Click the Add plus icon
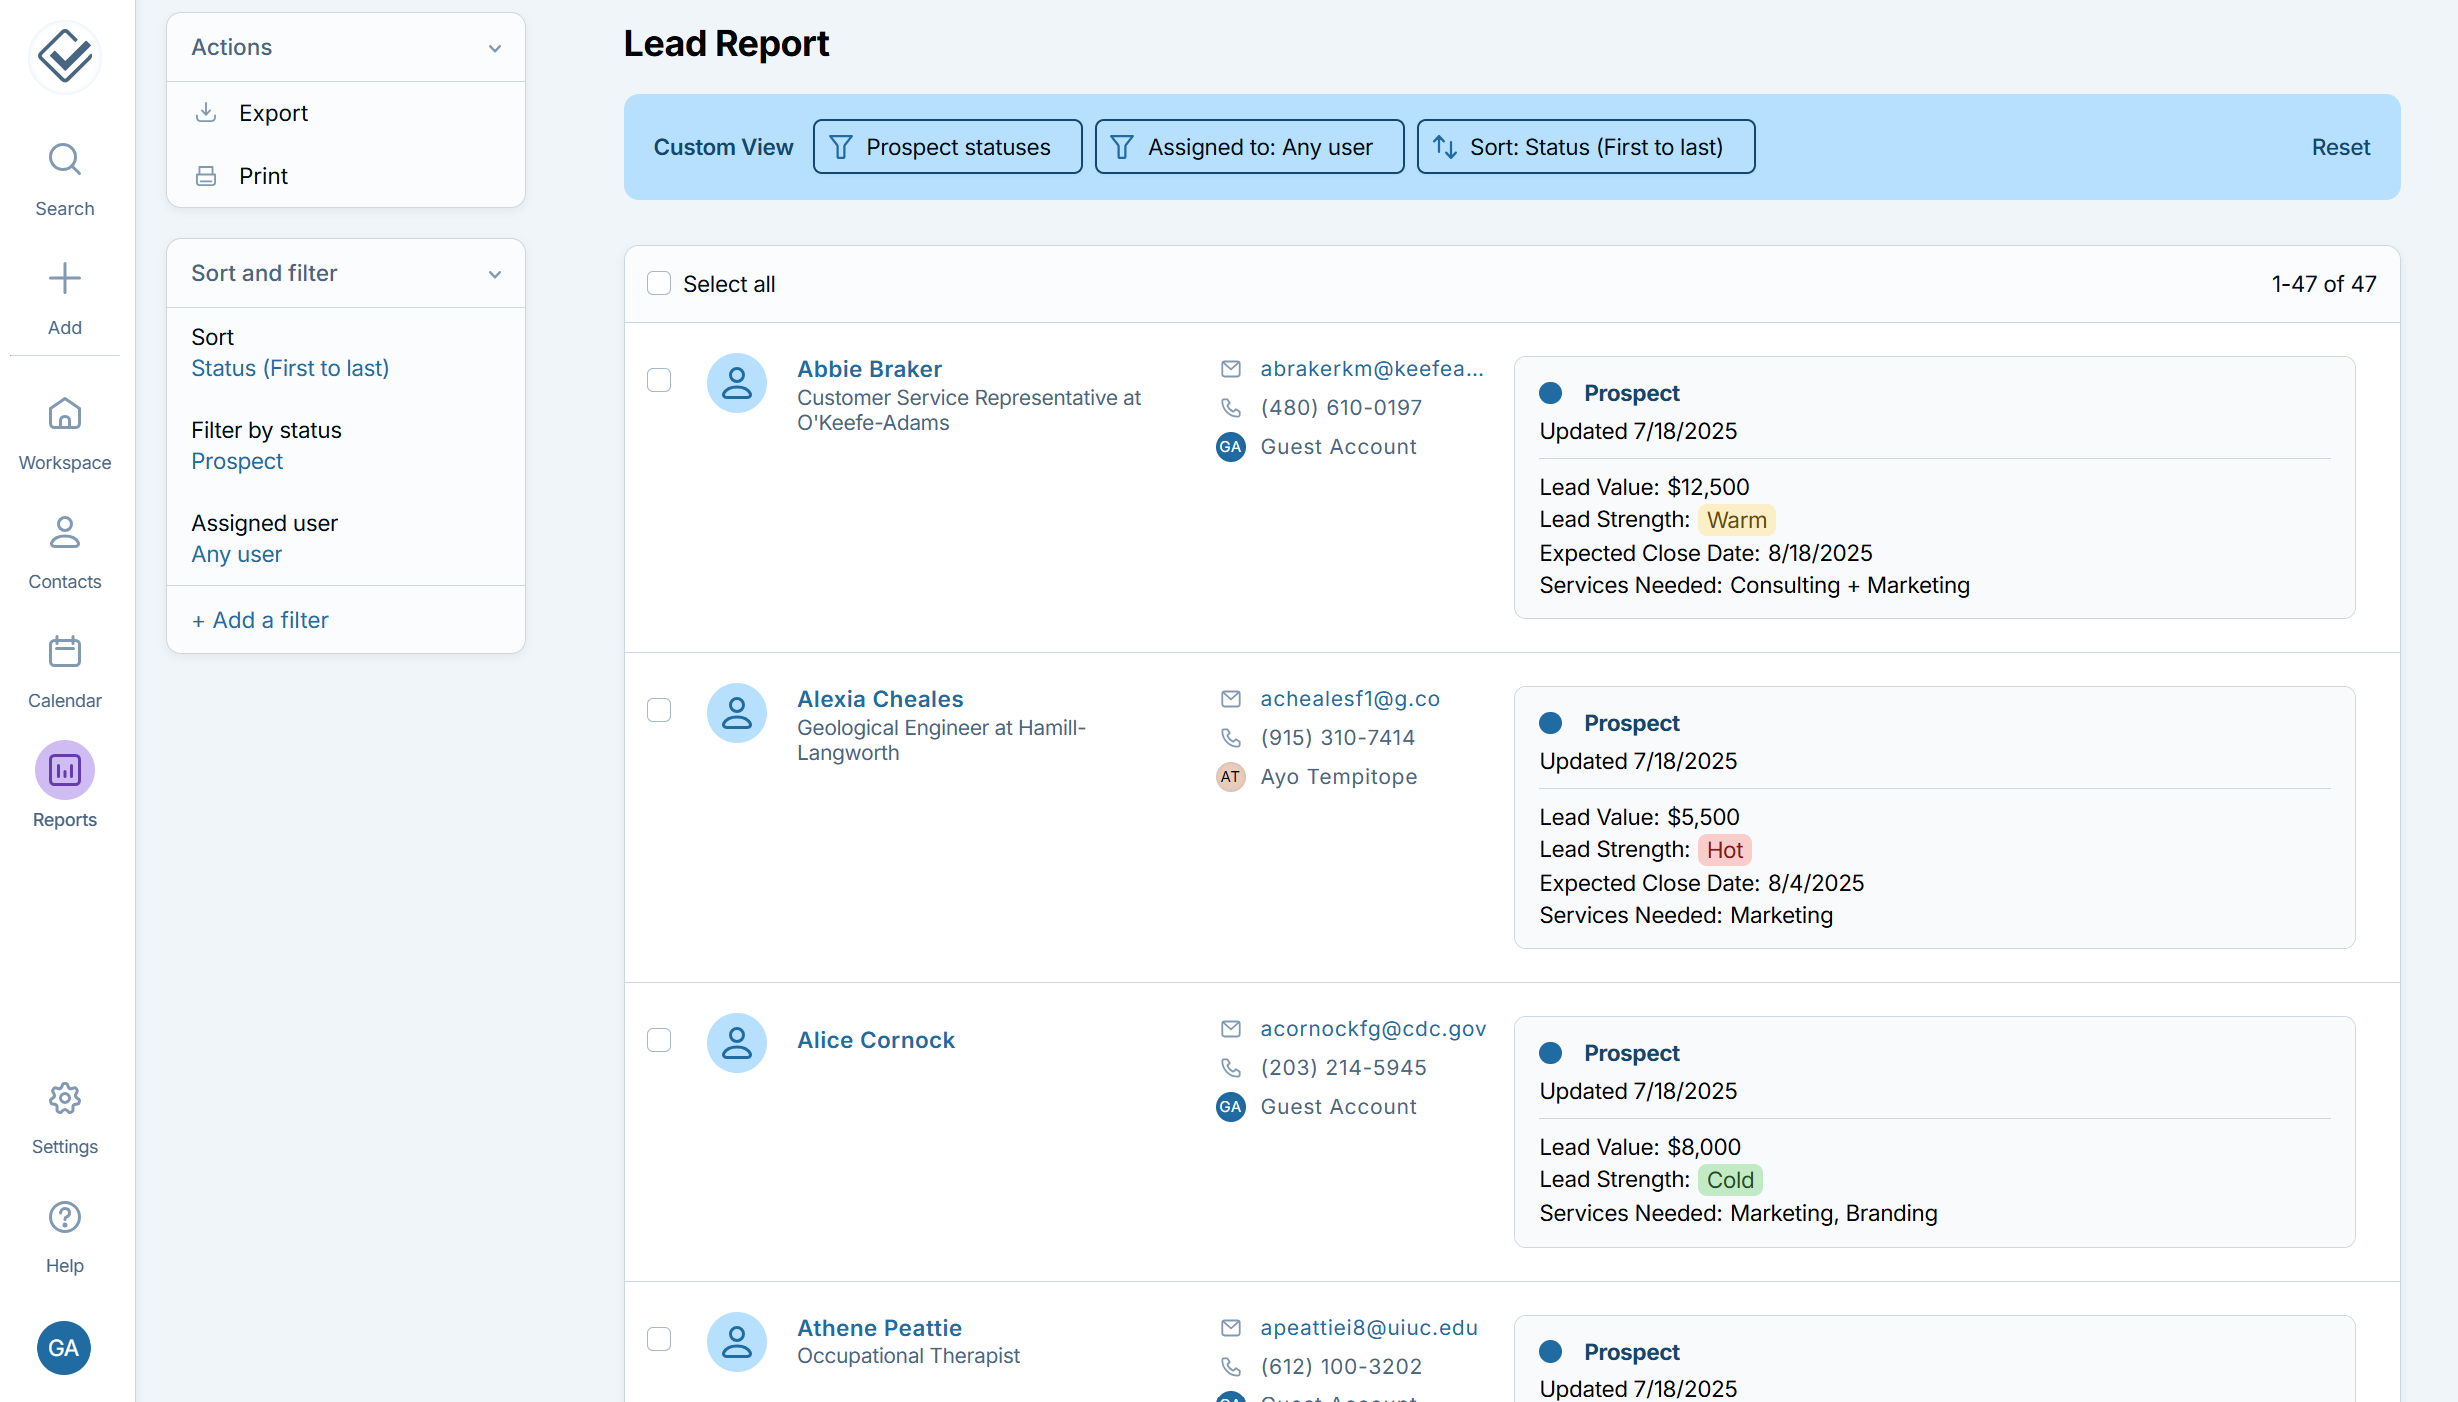The image size is (2458, 1402). [65, 279]
